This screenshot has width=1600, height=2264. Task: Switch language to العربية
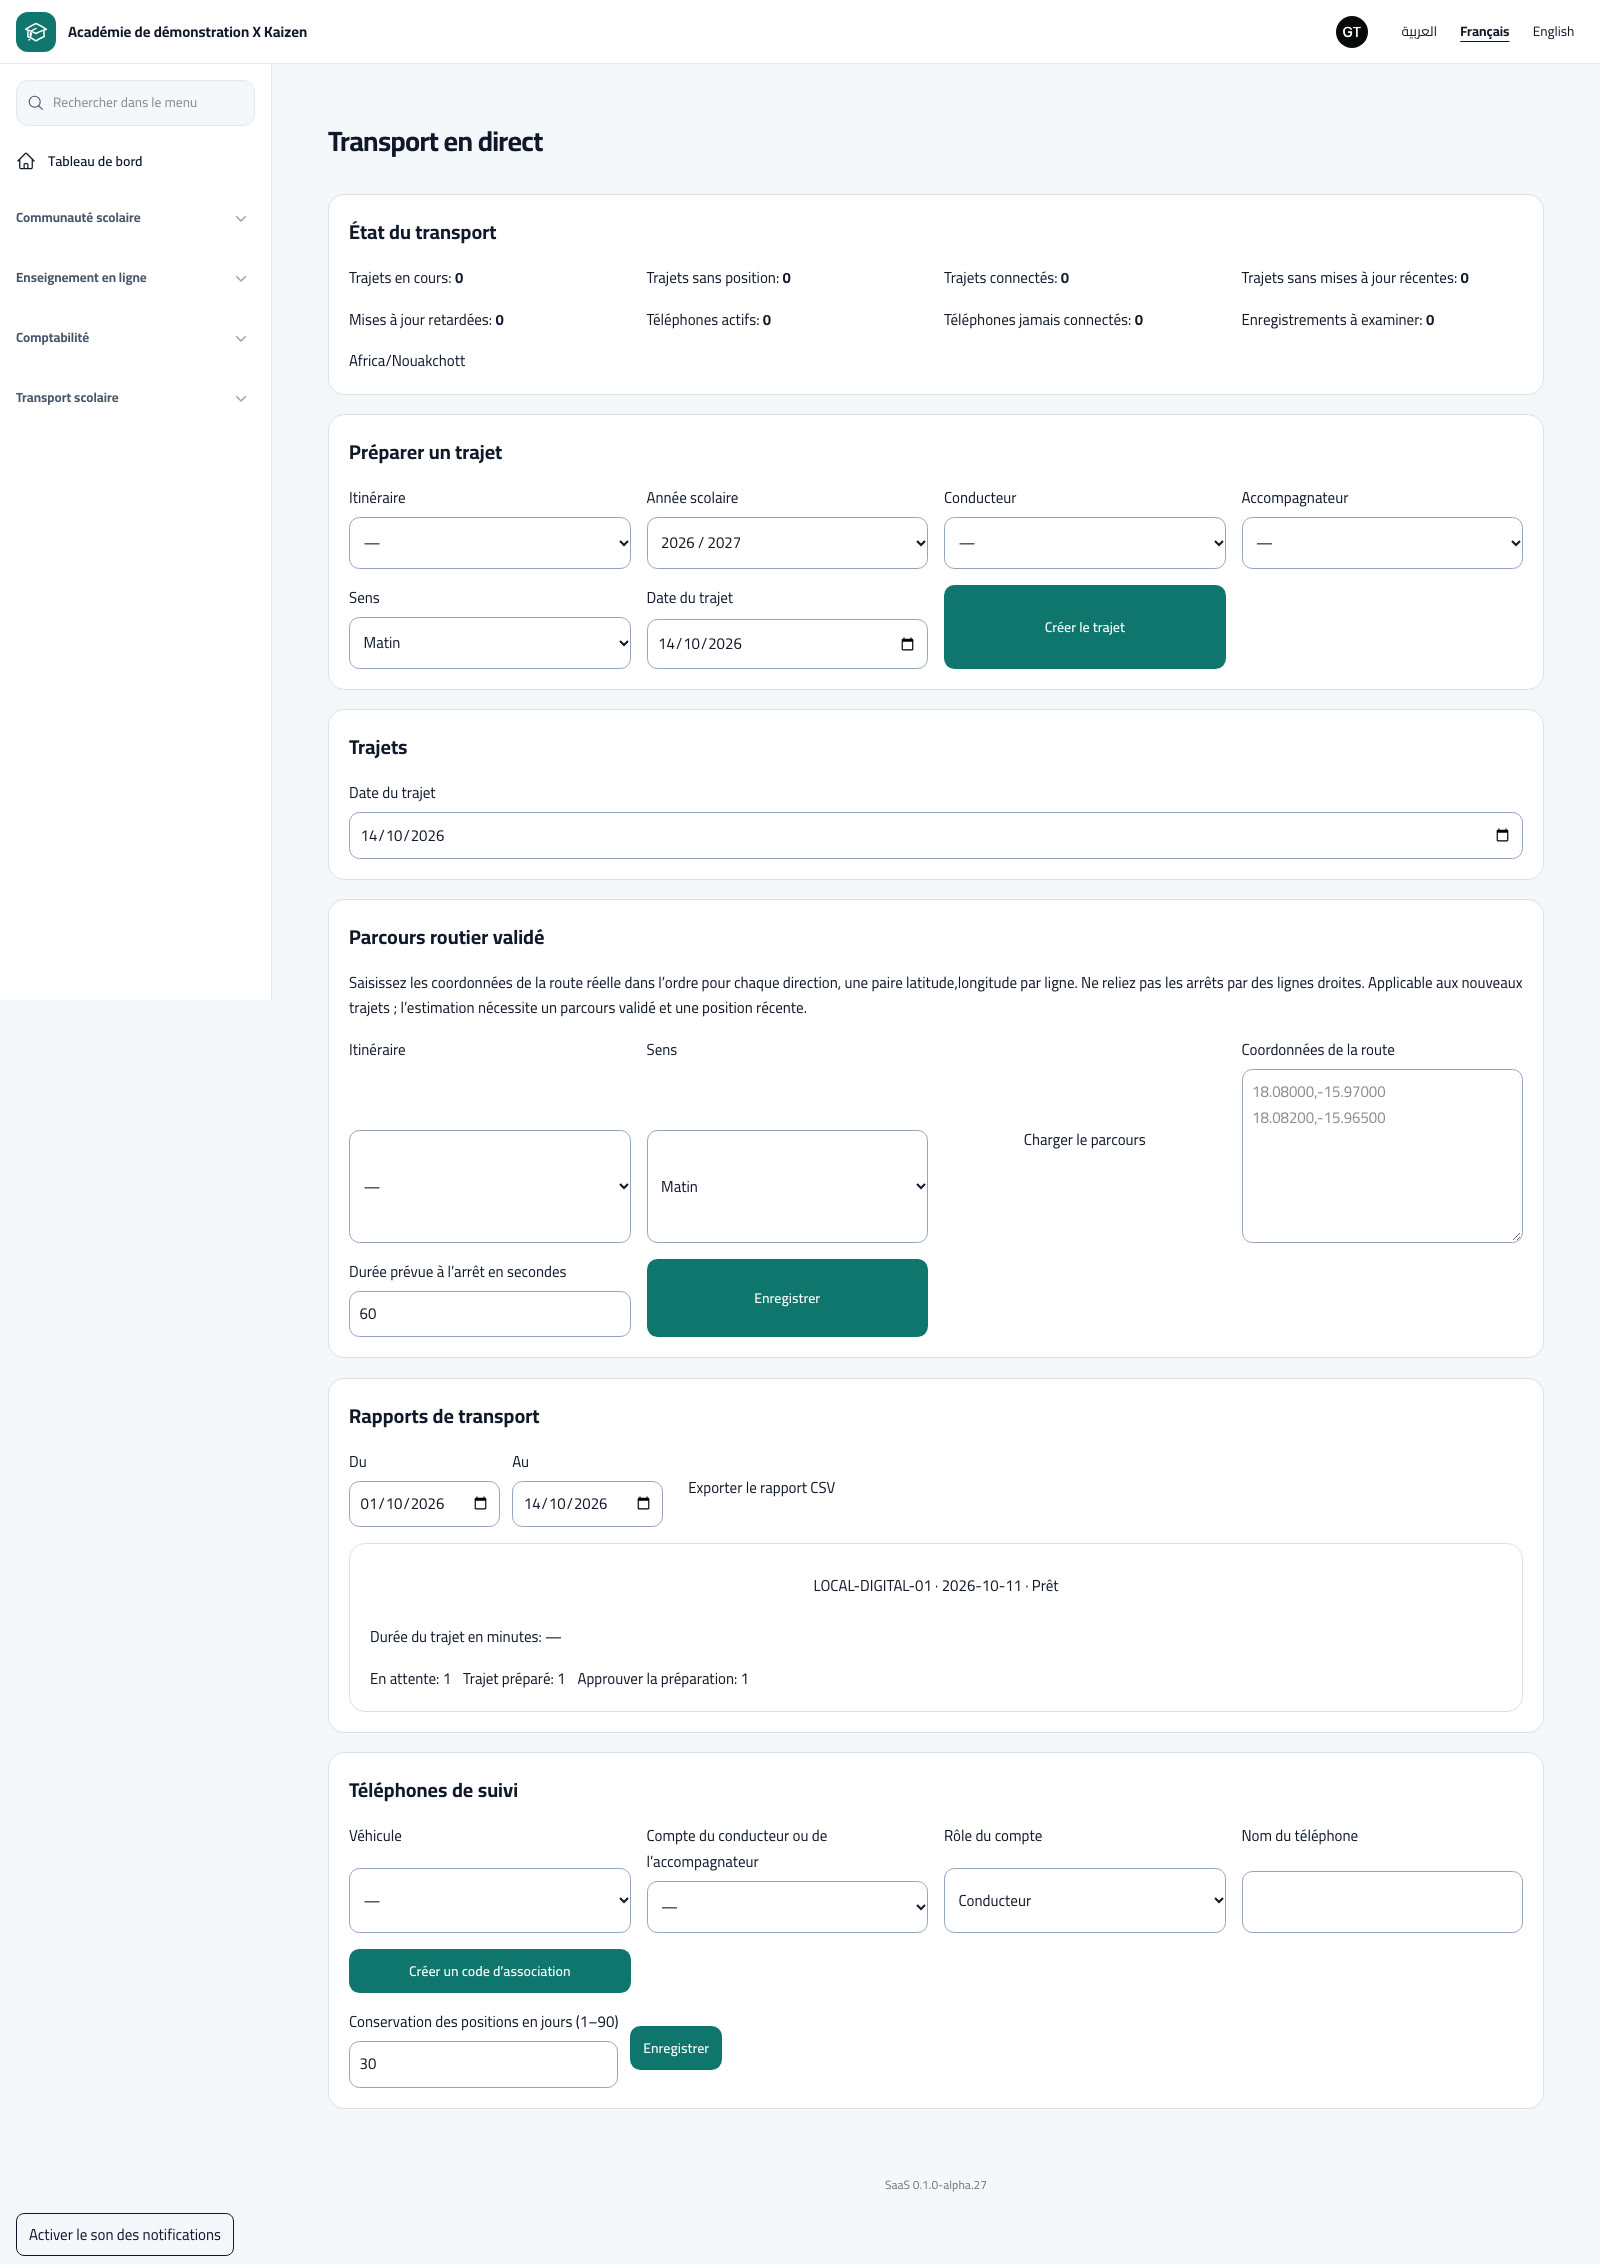1418,32
